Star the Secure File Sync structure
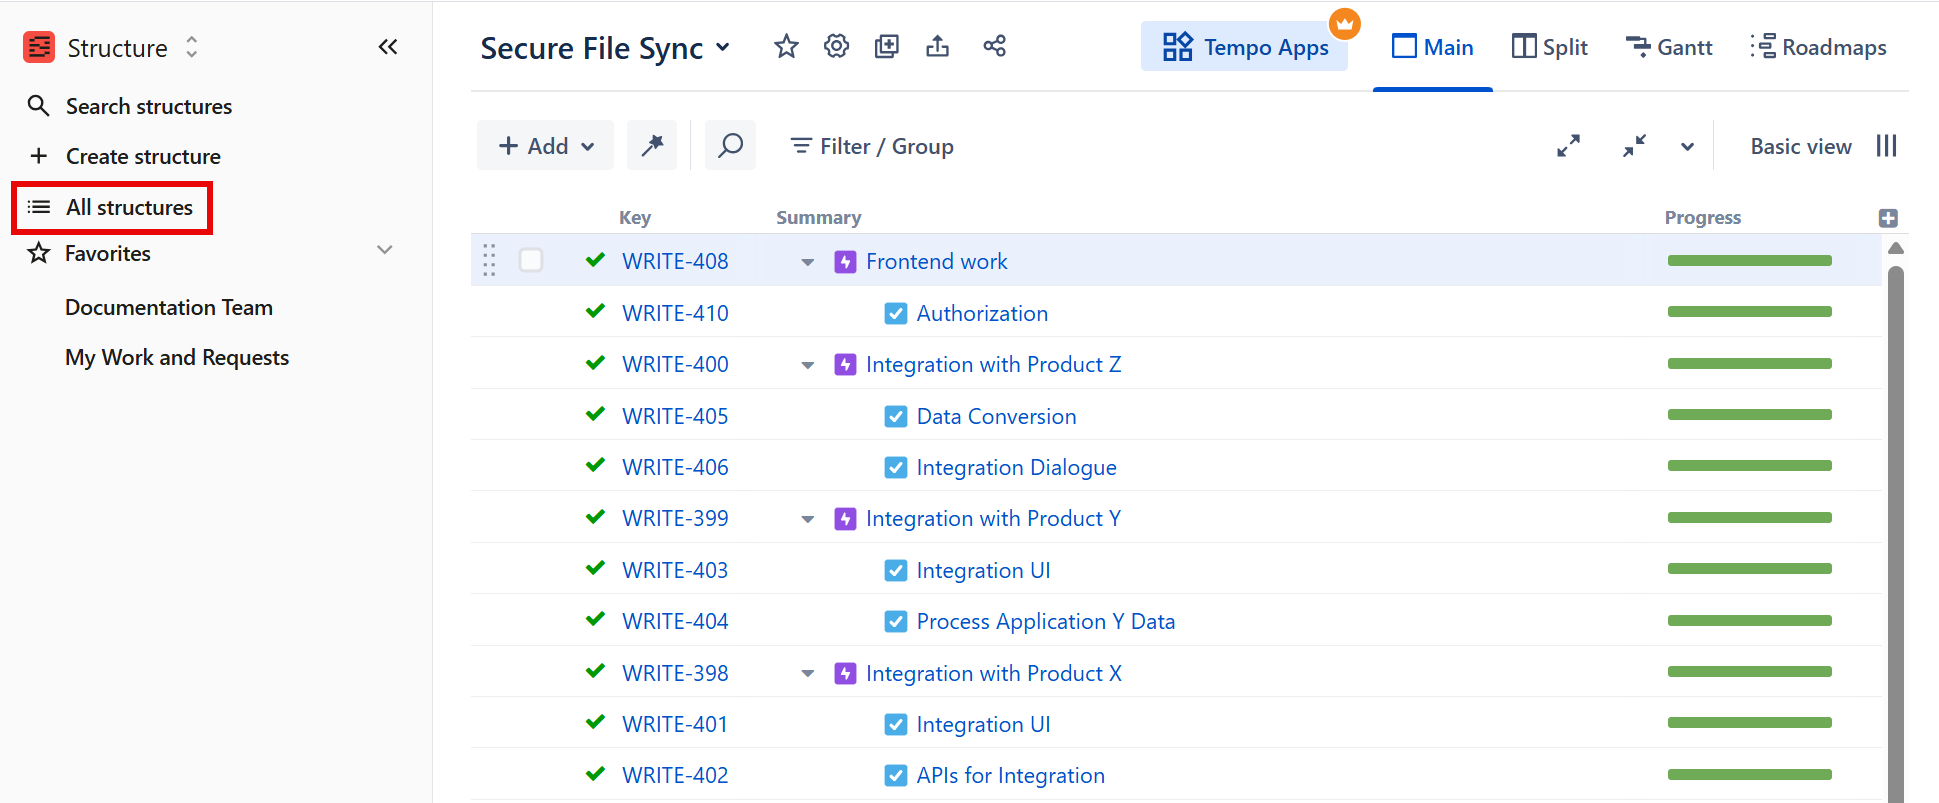Viewport: 1939px width, 803px height. [786, 47]
